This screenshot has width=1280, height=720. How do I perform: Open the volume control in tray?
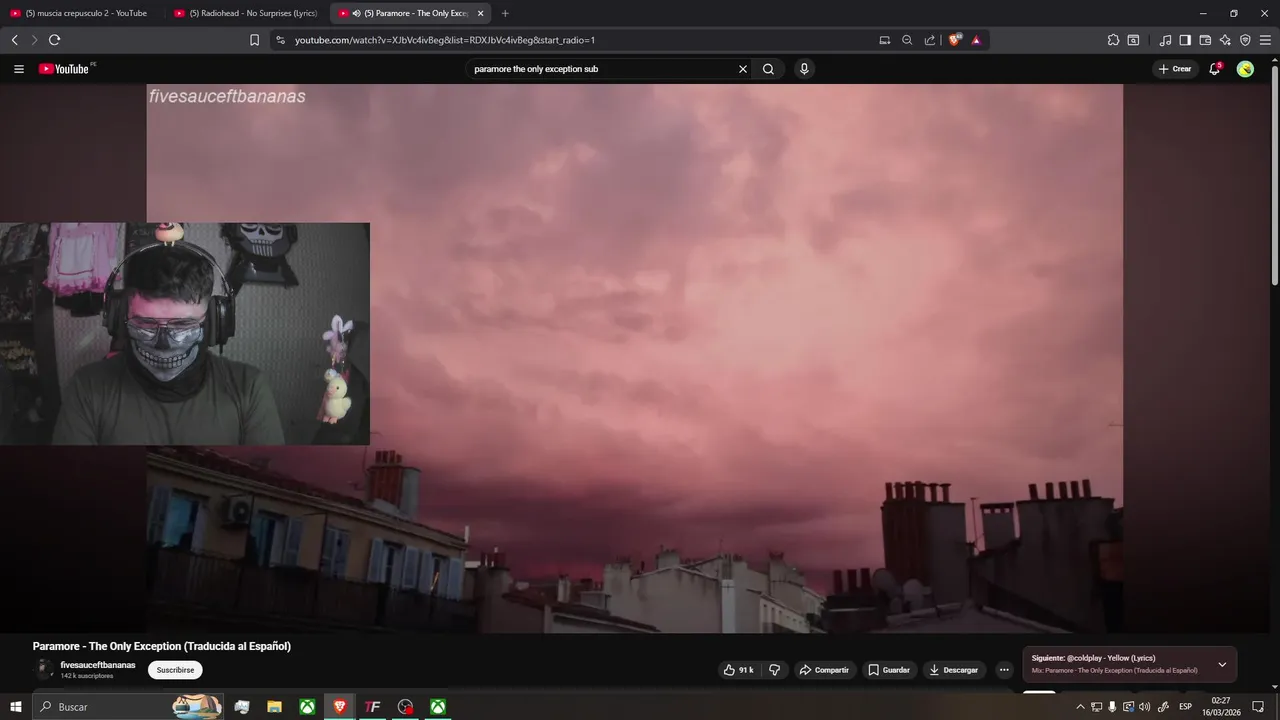(1145, 707)
